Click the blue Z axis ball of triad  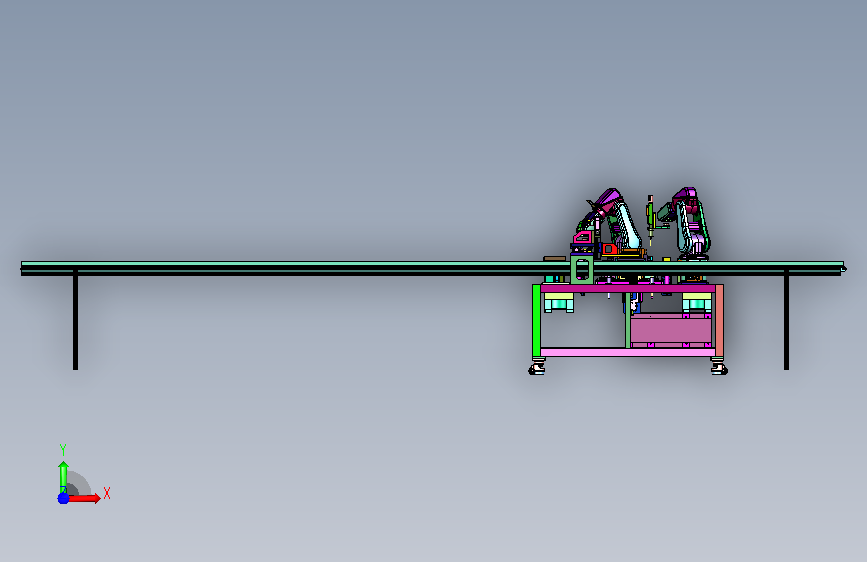64,498
